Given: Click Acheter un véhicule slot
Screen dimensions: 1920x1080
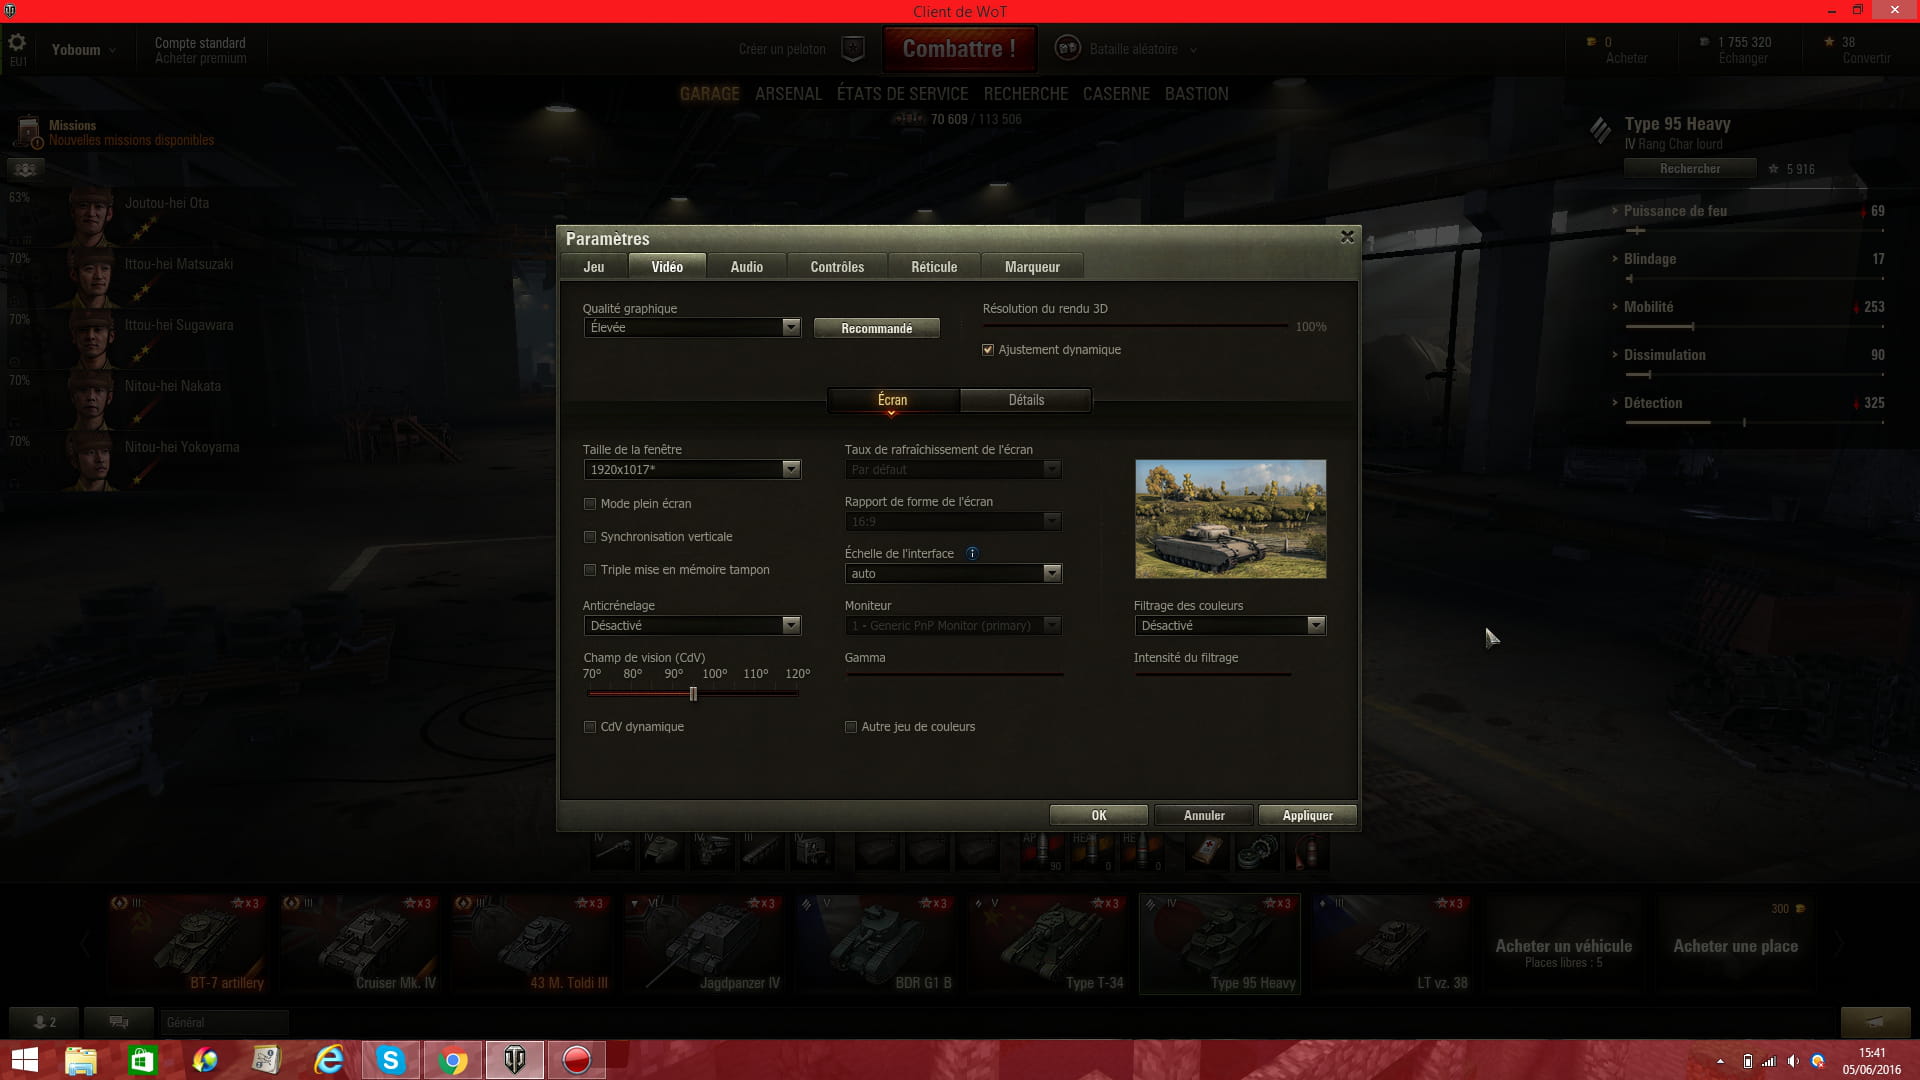Looking at the screenshot, I should [1563, 944].
